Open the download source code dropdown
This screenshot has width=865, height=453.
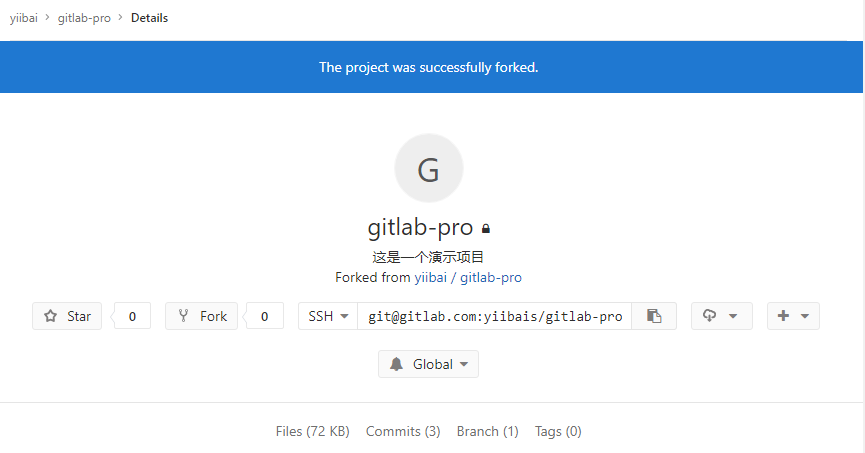721,316
